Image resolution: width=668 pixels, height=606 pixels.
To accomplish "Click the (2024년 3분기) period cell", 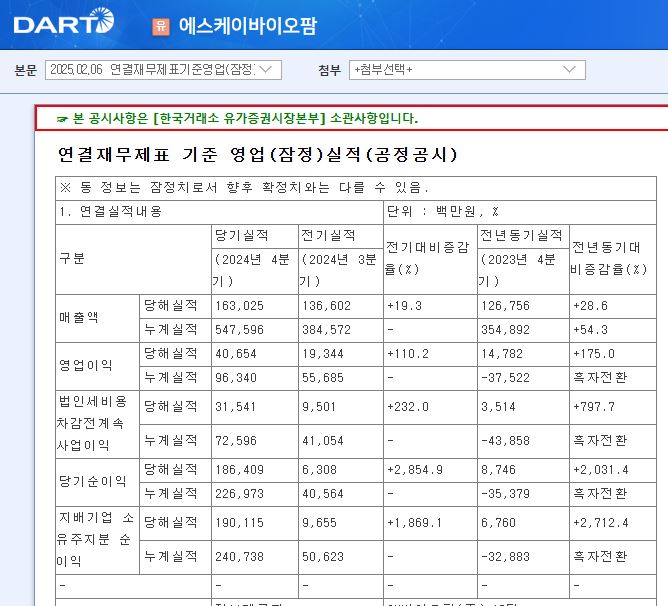I will (341, 271).
